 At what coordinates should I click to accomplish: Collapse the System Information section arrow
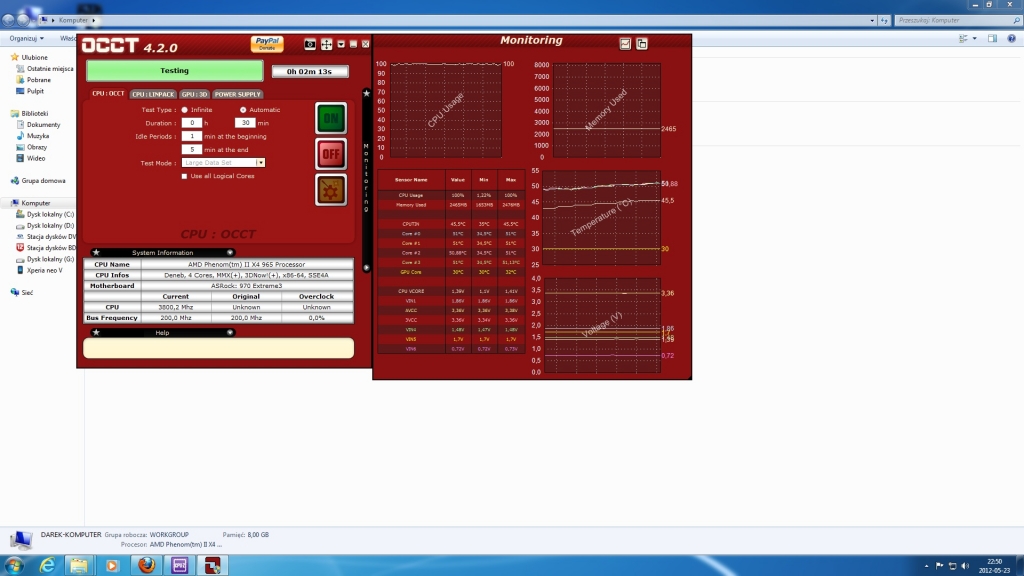point(230,252)
